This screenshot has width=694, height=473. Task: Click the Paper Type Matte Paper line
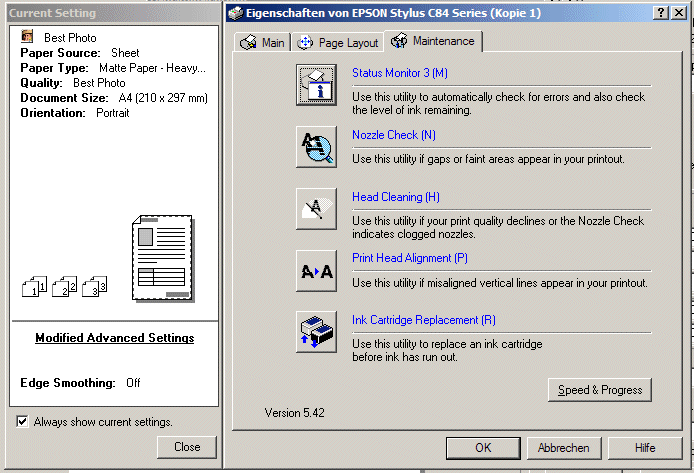click(113, 68)
